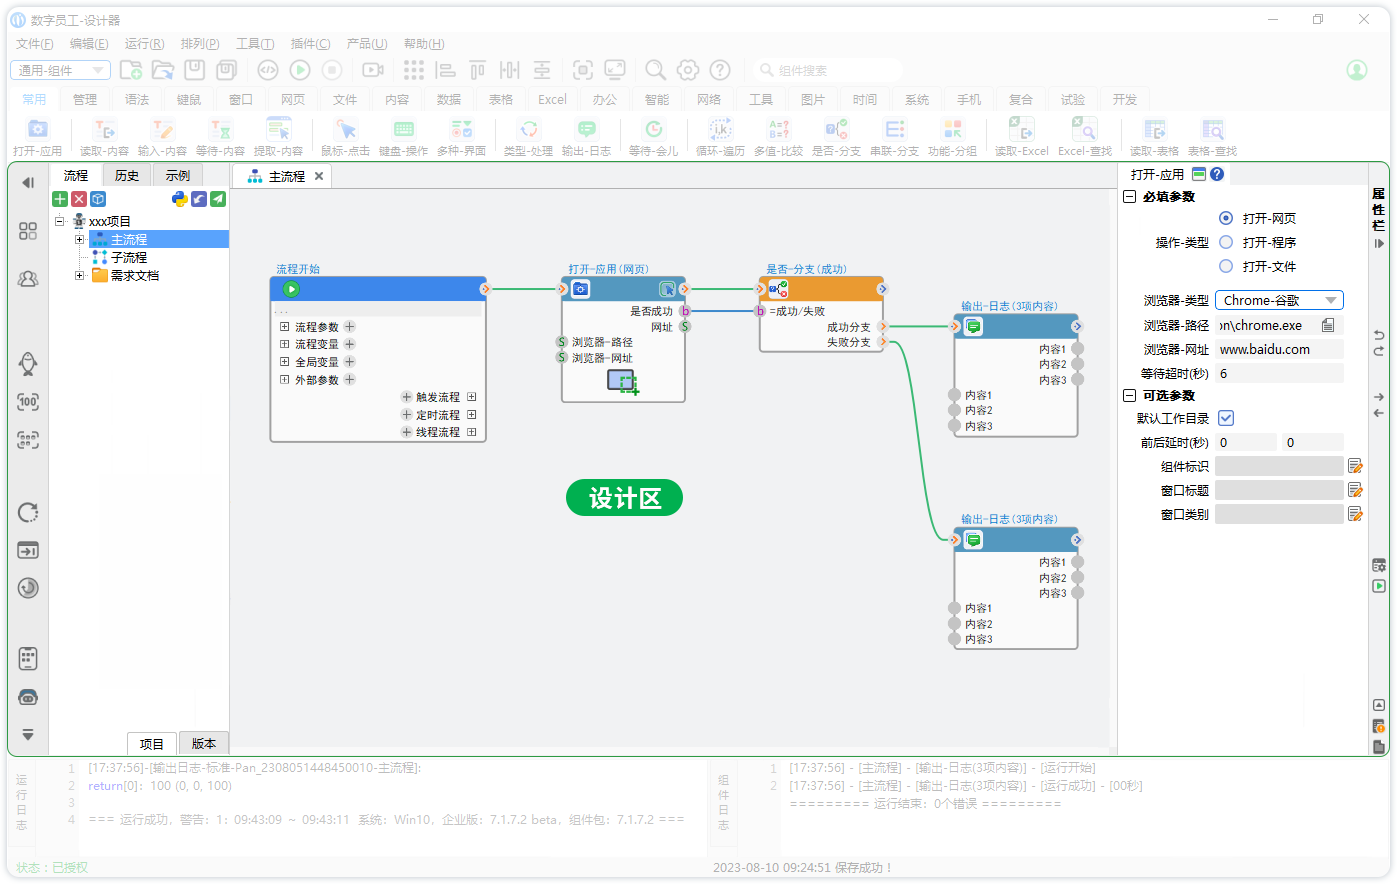Switch to the 版本 bottom tab
1397x884 pixels.
click(x=204, y=743)
